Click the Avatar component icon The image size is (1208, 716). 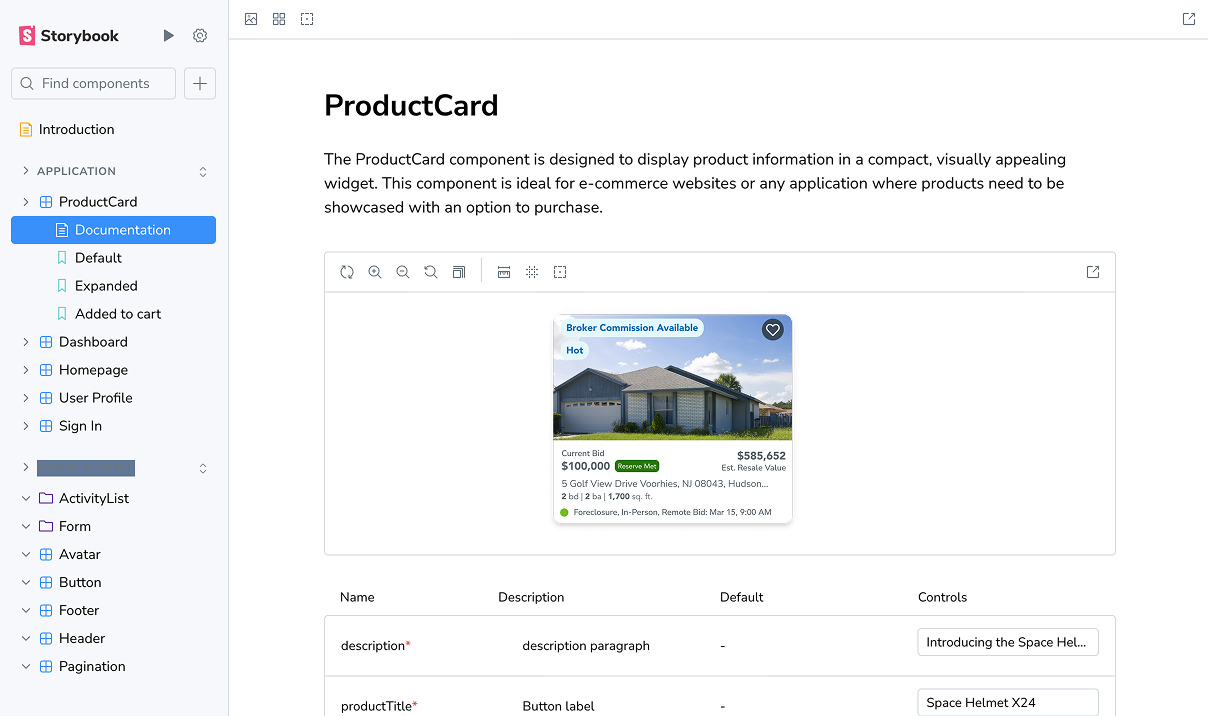click(x=46, y=554)
